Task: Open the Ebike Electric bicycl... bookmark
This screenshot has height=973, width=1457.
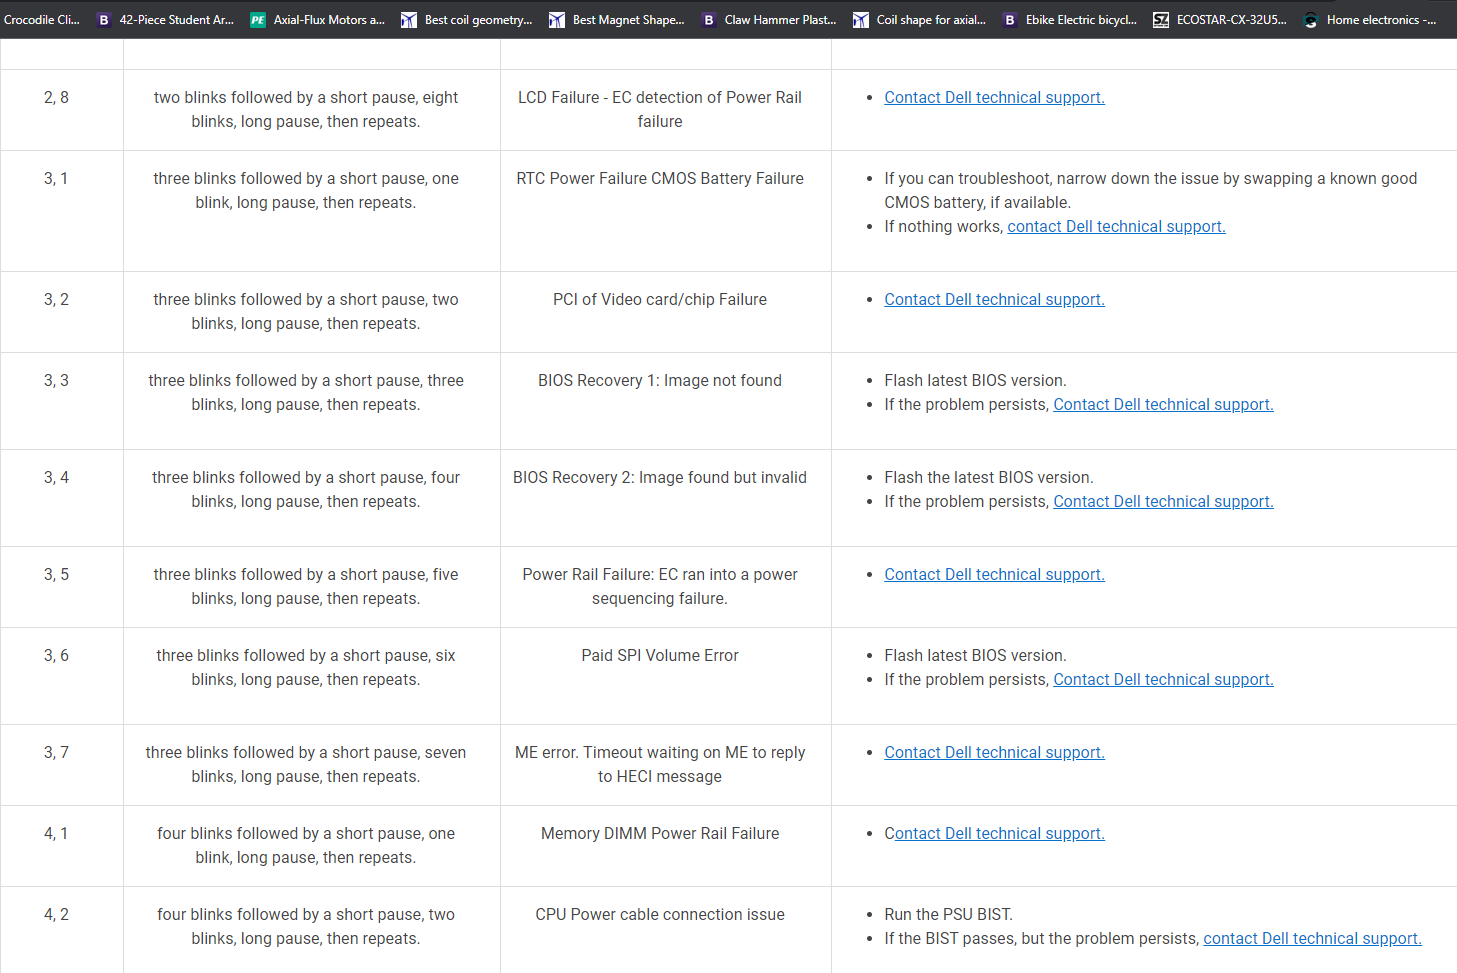Action: coord(1069,20)
